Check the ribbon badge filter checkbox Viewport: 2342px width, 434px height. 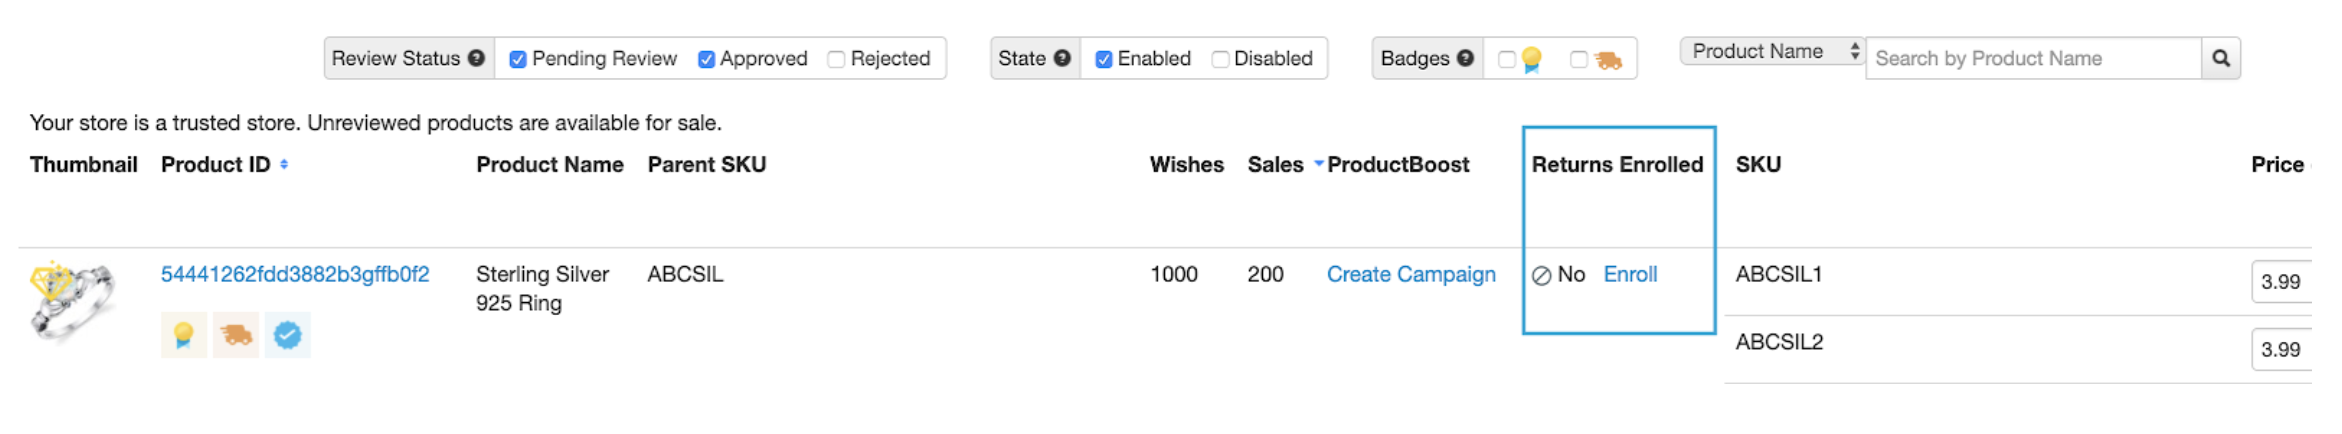pos(1506,59)
